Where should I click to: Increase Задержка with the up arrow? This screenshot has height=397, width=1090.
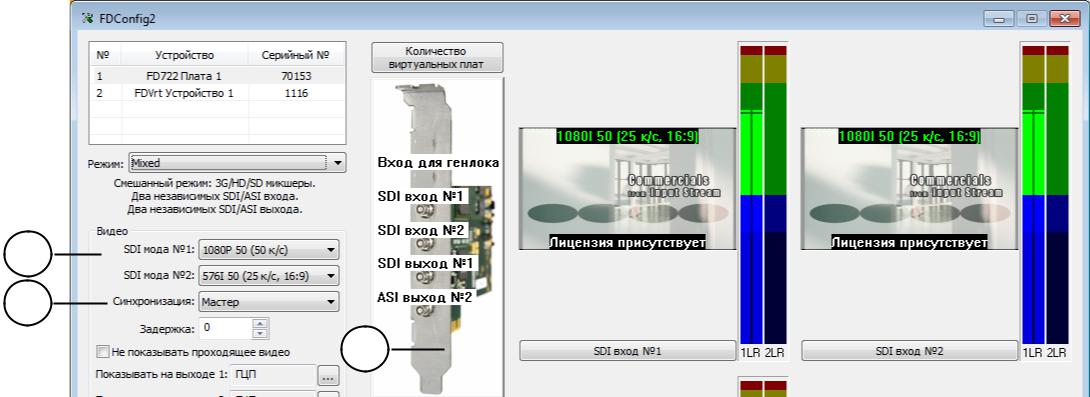coord(260,323)
